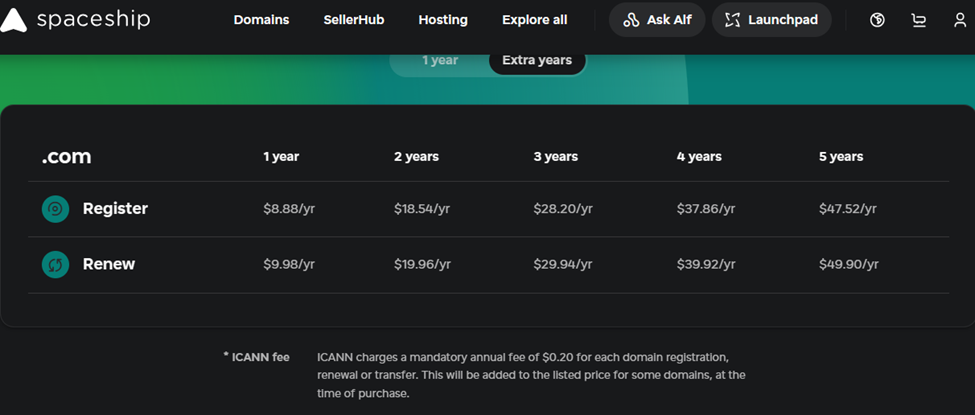Open the currency selector icon

click(x=877, y=20)
